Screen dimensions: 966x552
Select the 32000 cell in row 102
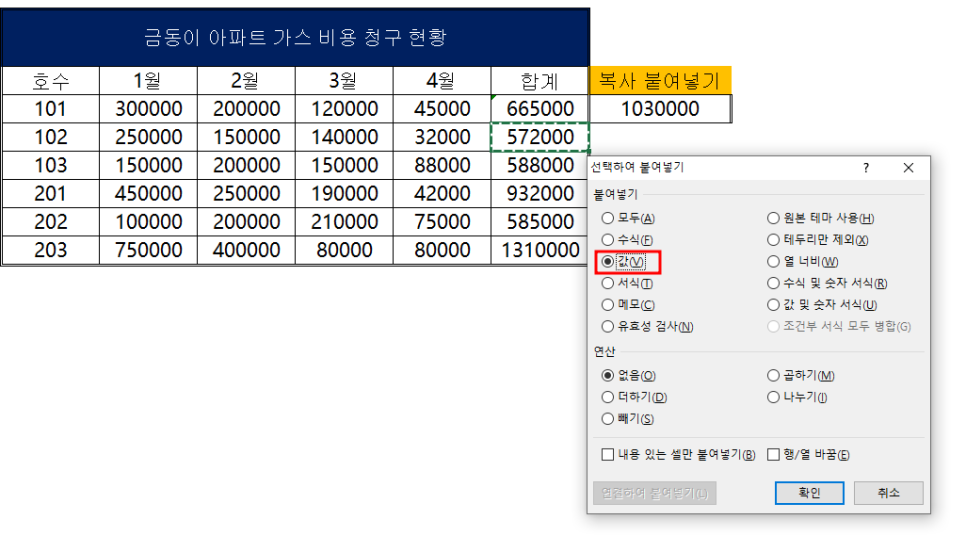(442, 137)
